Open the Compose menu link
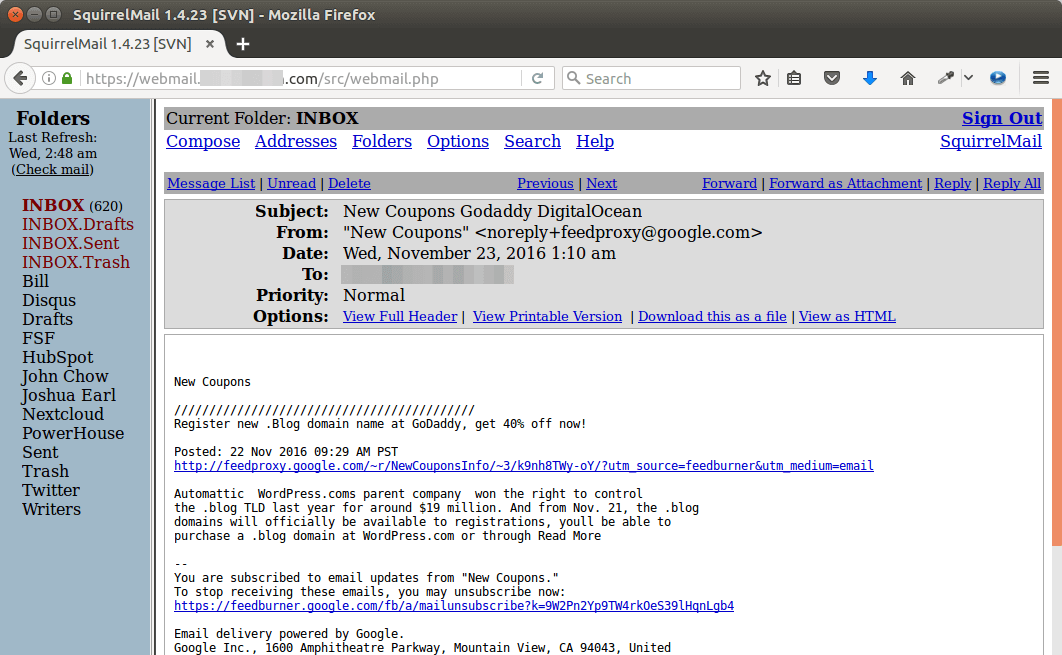 [203, 141]
